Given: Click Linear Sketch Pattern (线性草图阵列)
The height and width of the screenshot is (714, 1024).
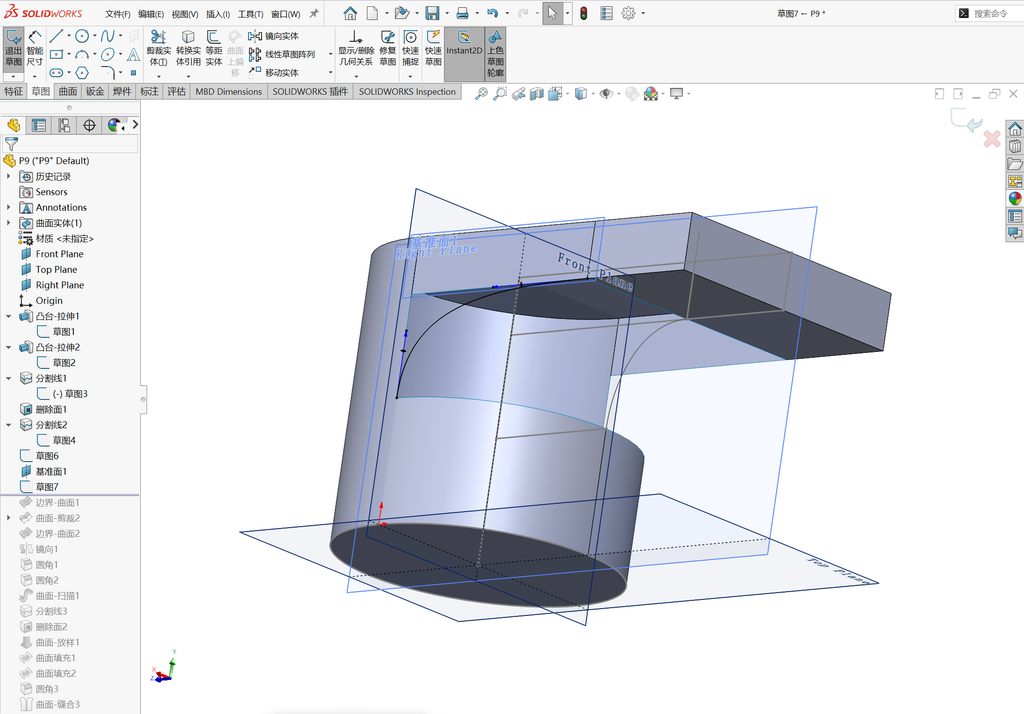Looking at the screenshot, I should (x=282, y=54).
